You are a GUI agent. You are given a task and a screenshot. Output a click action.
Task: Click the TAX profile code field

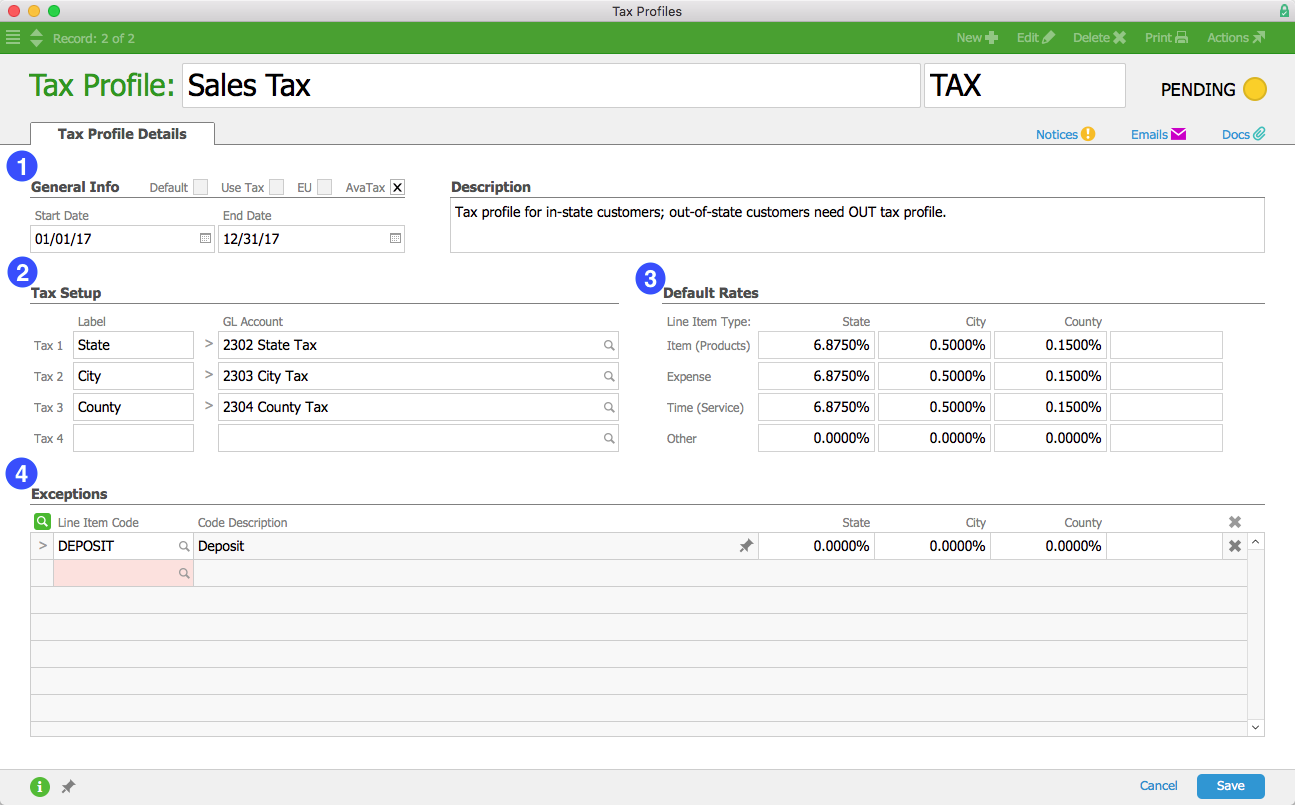[x=1025, y=86]
